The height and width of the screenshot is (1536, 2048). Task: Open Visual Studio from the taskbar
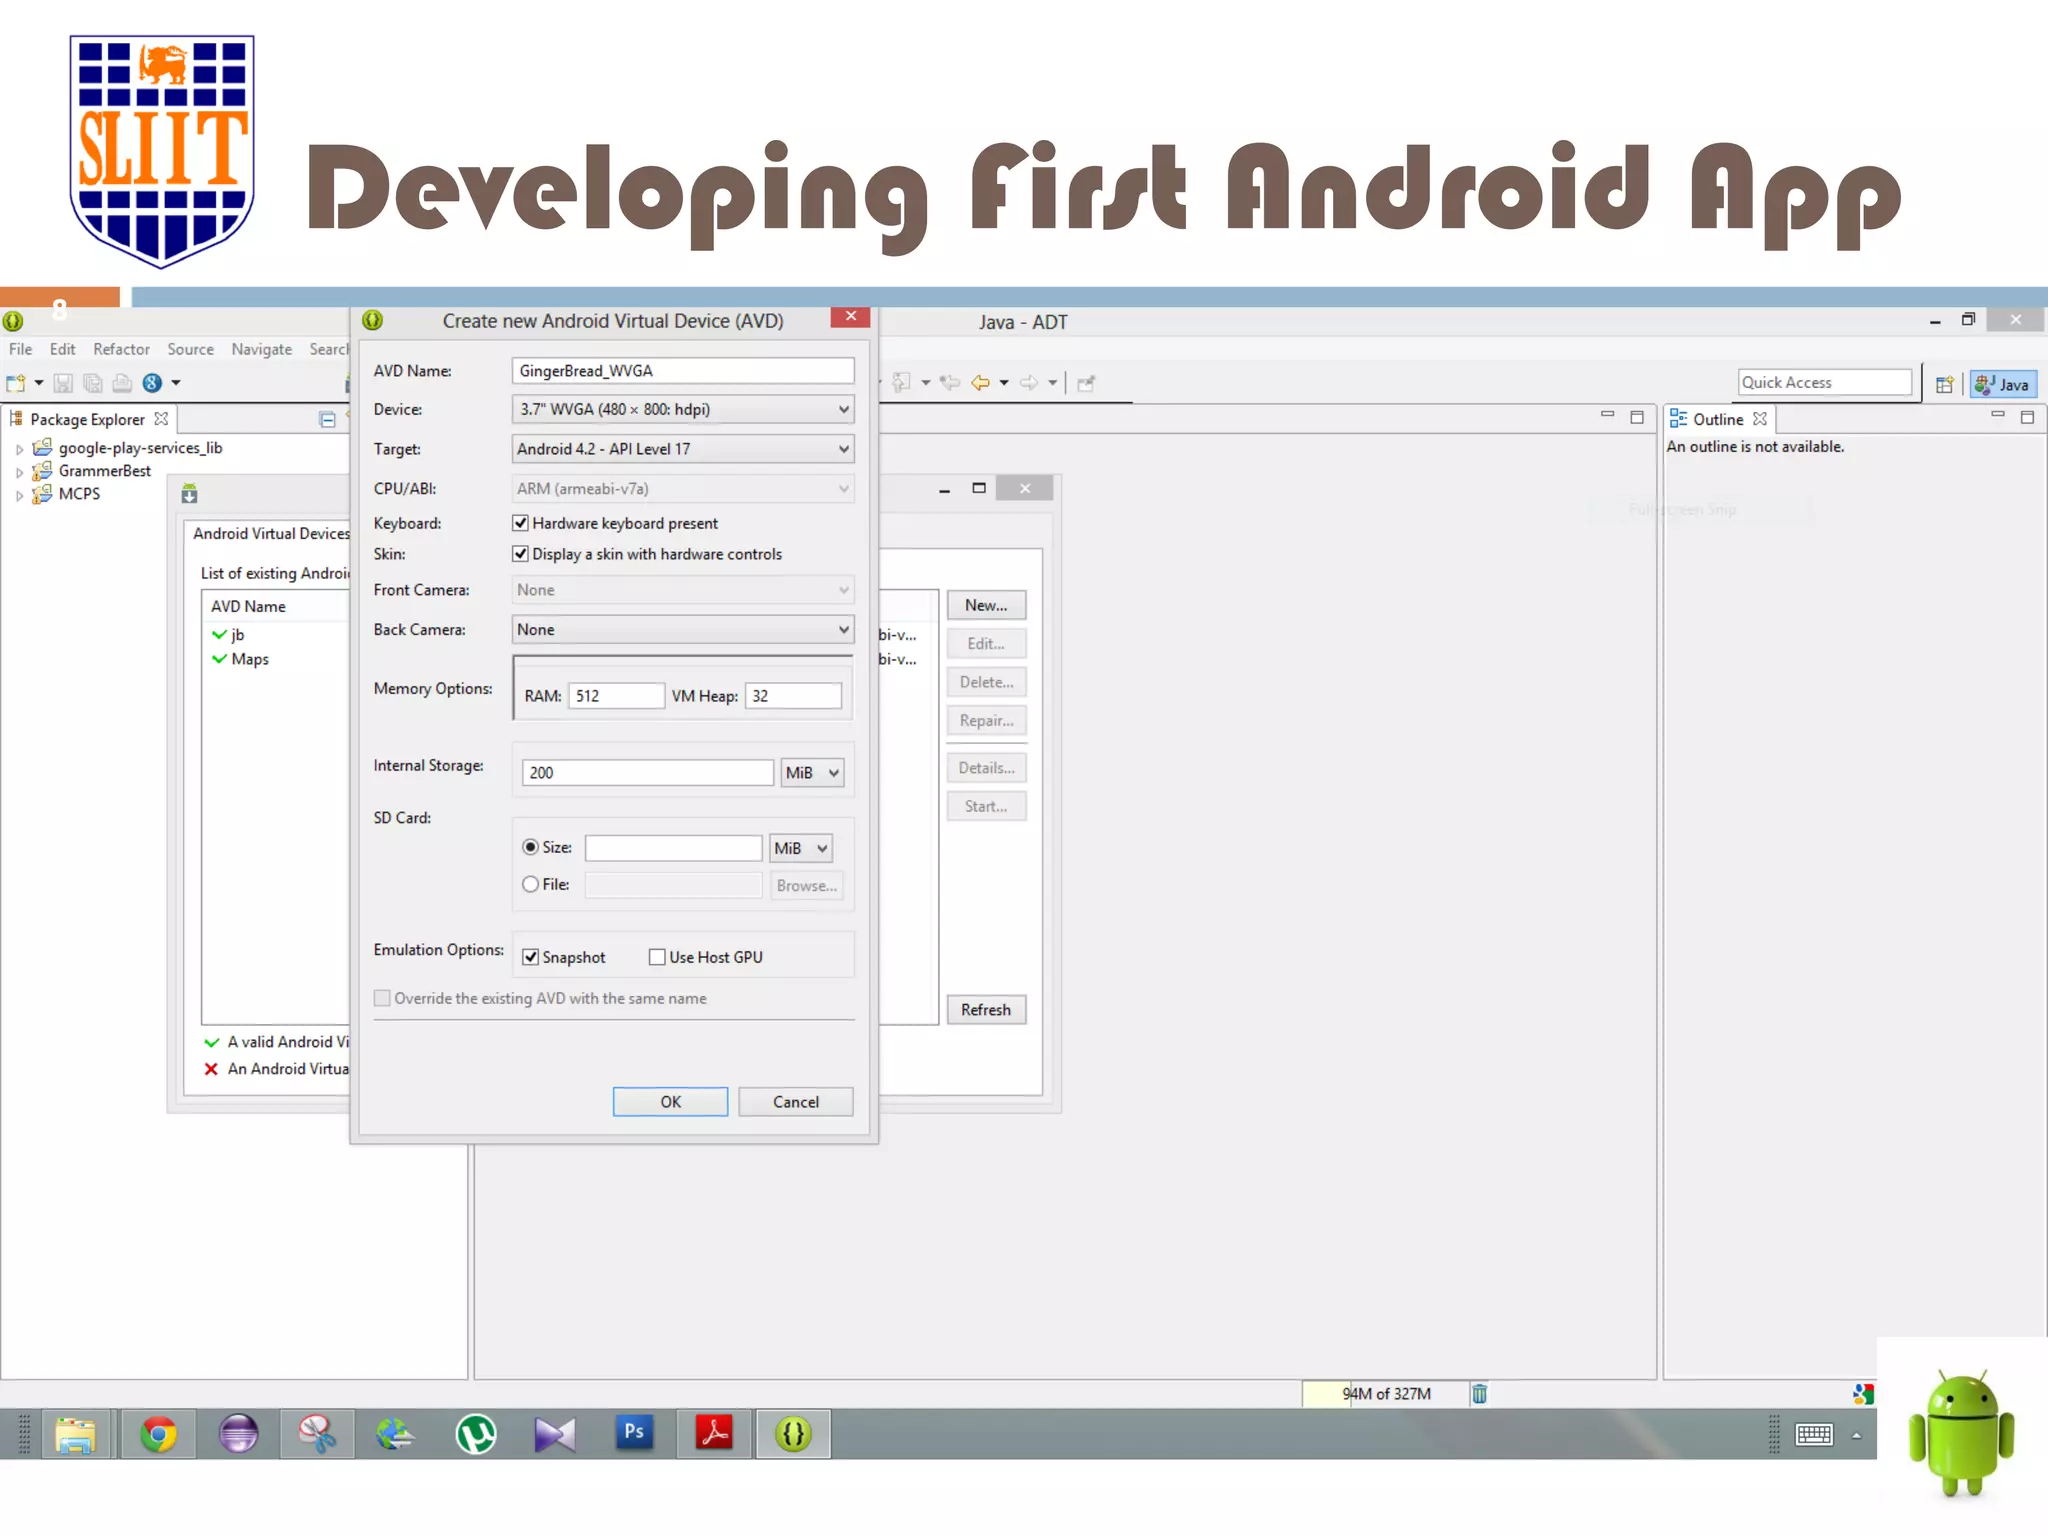click(555, 1434)
